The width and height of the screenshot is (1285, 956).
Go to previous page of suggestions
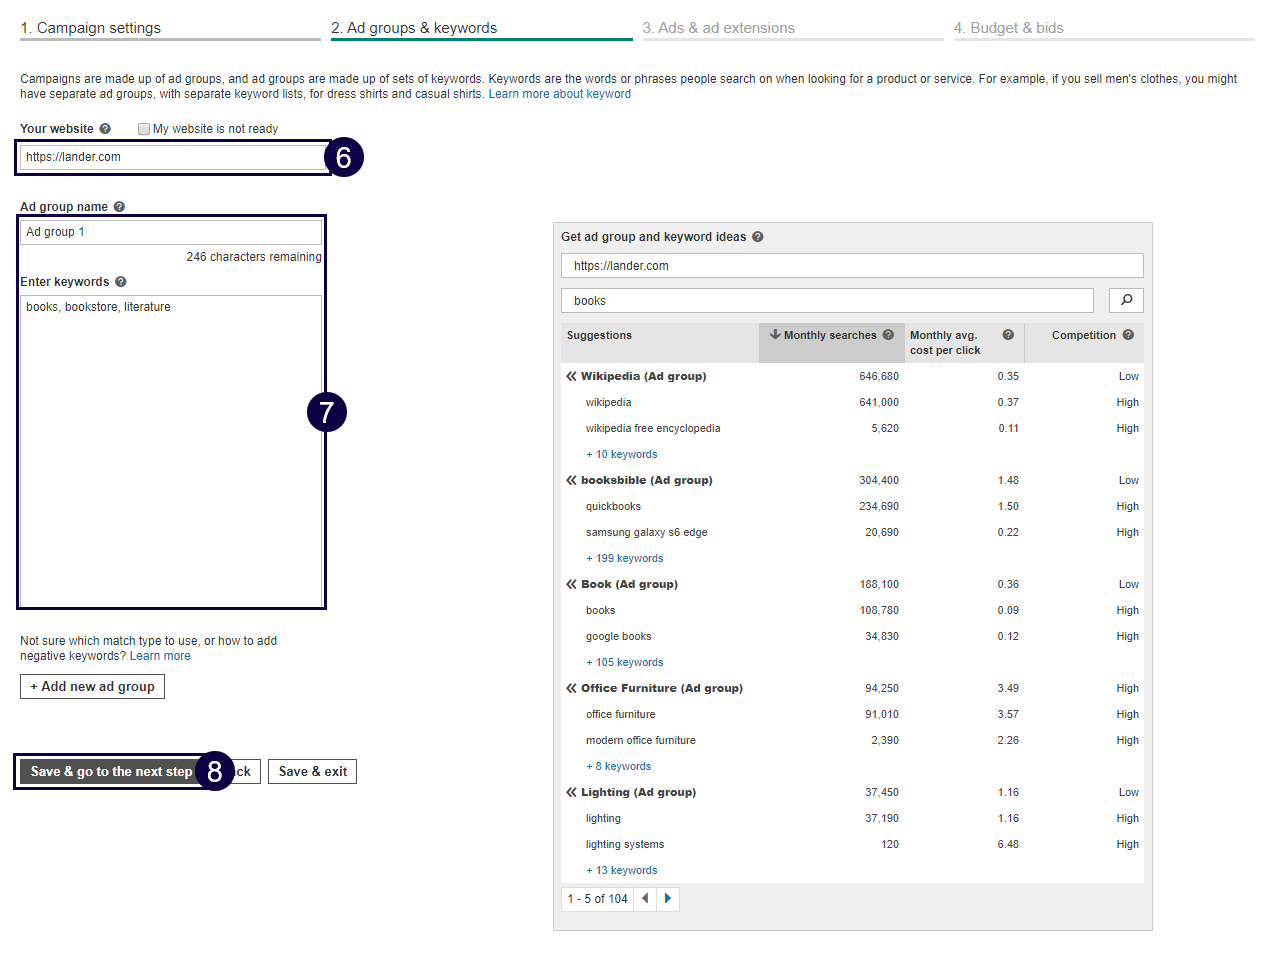(x=645, y=898)
